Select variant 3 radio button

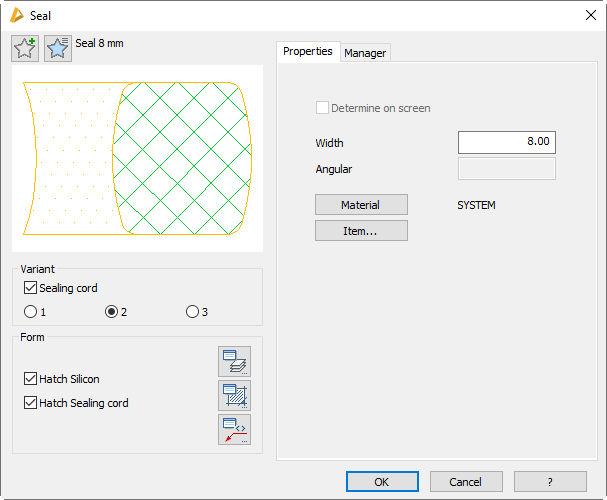[x=192, y=312]
